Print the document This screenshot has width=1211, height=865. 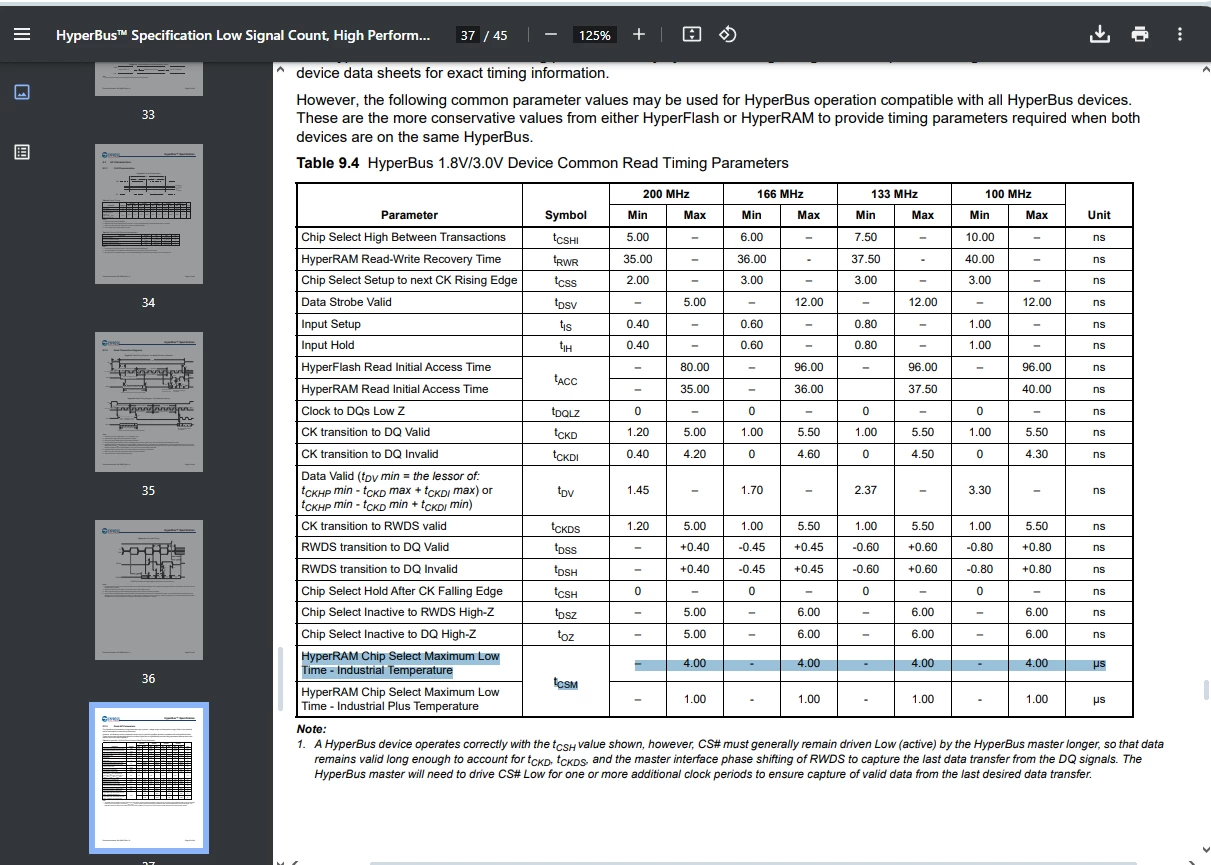tap(1140, 34)
